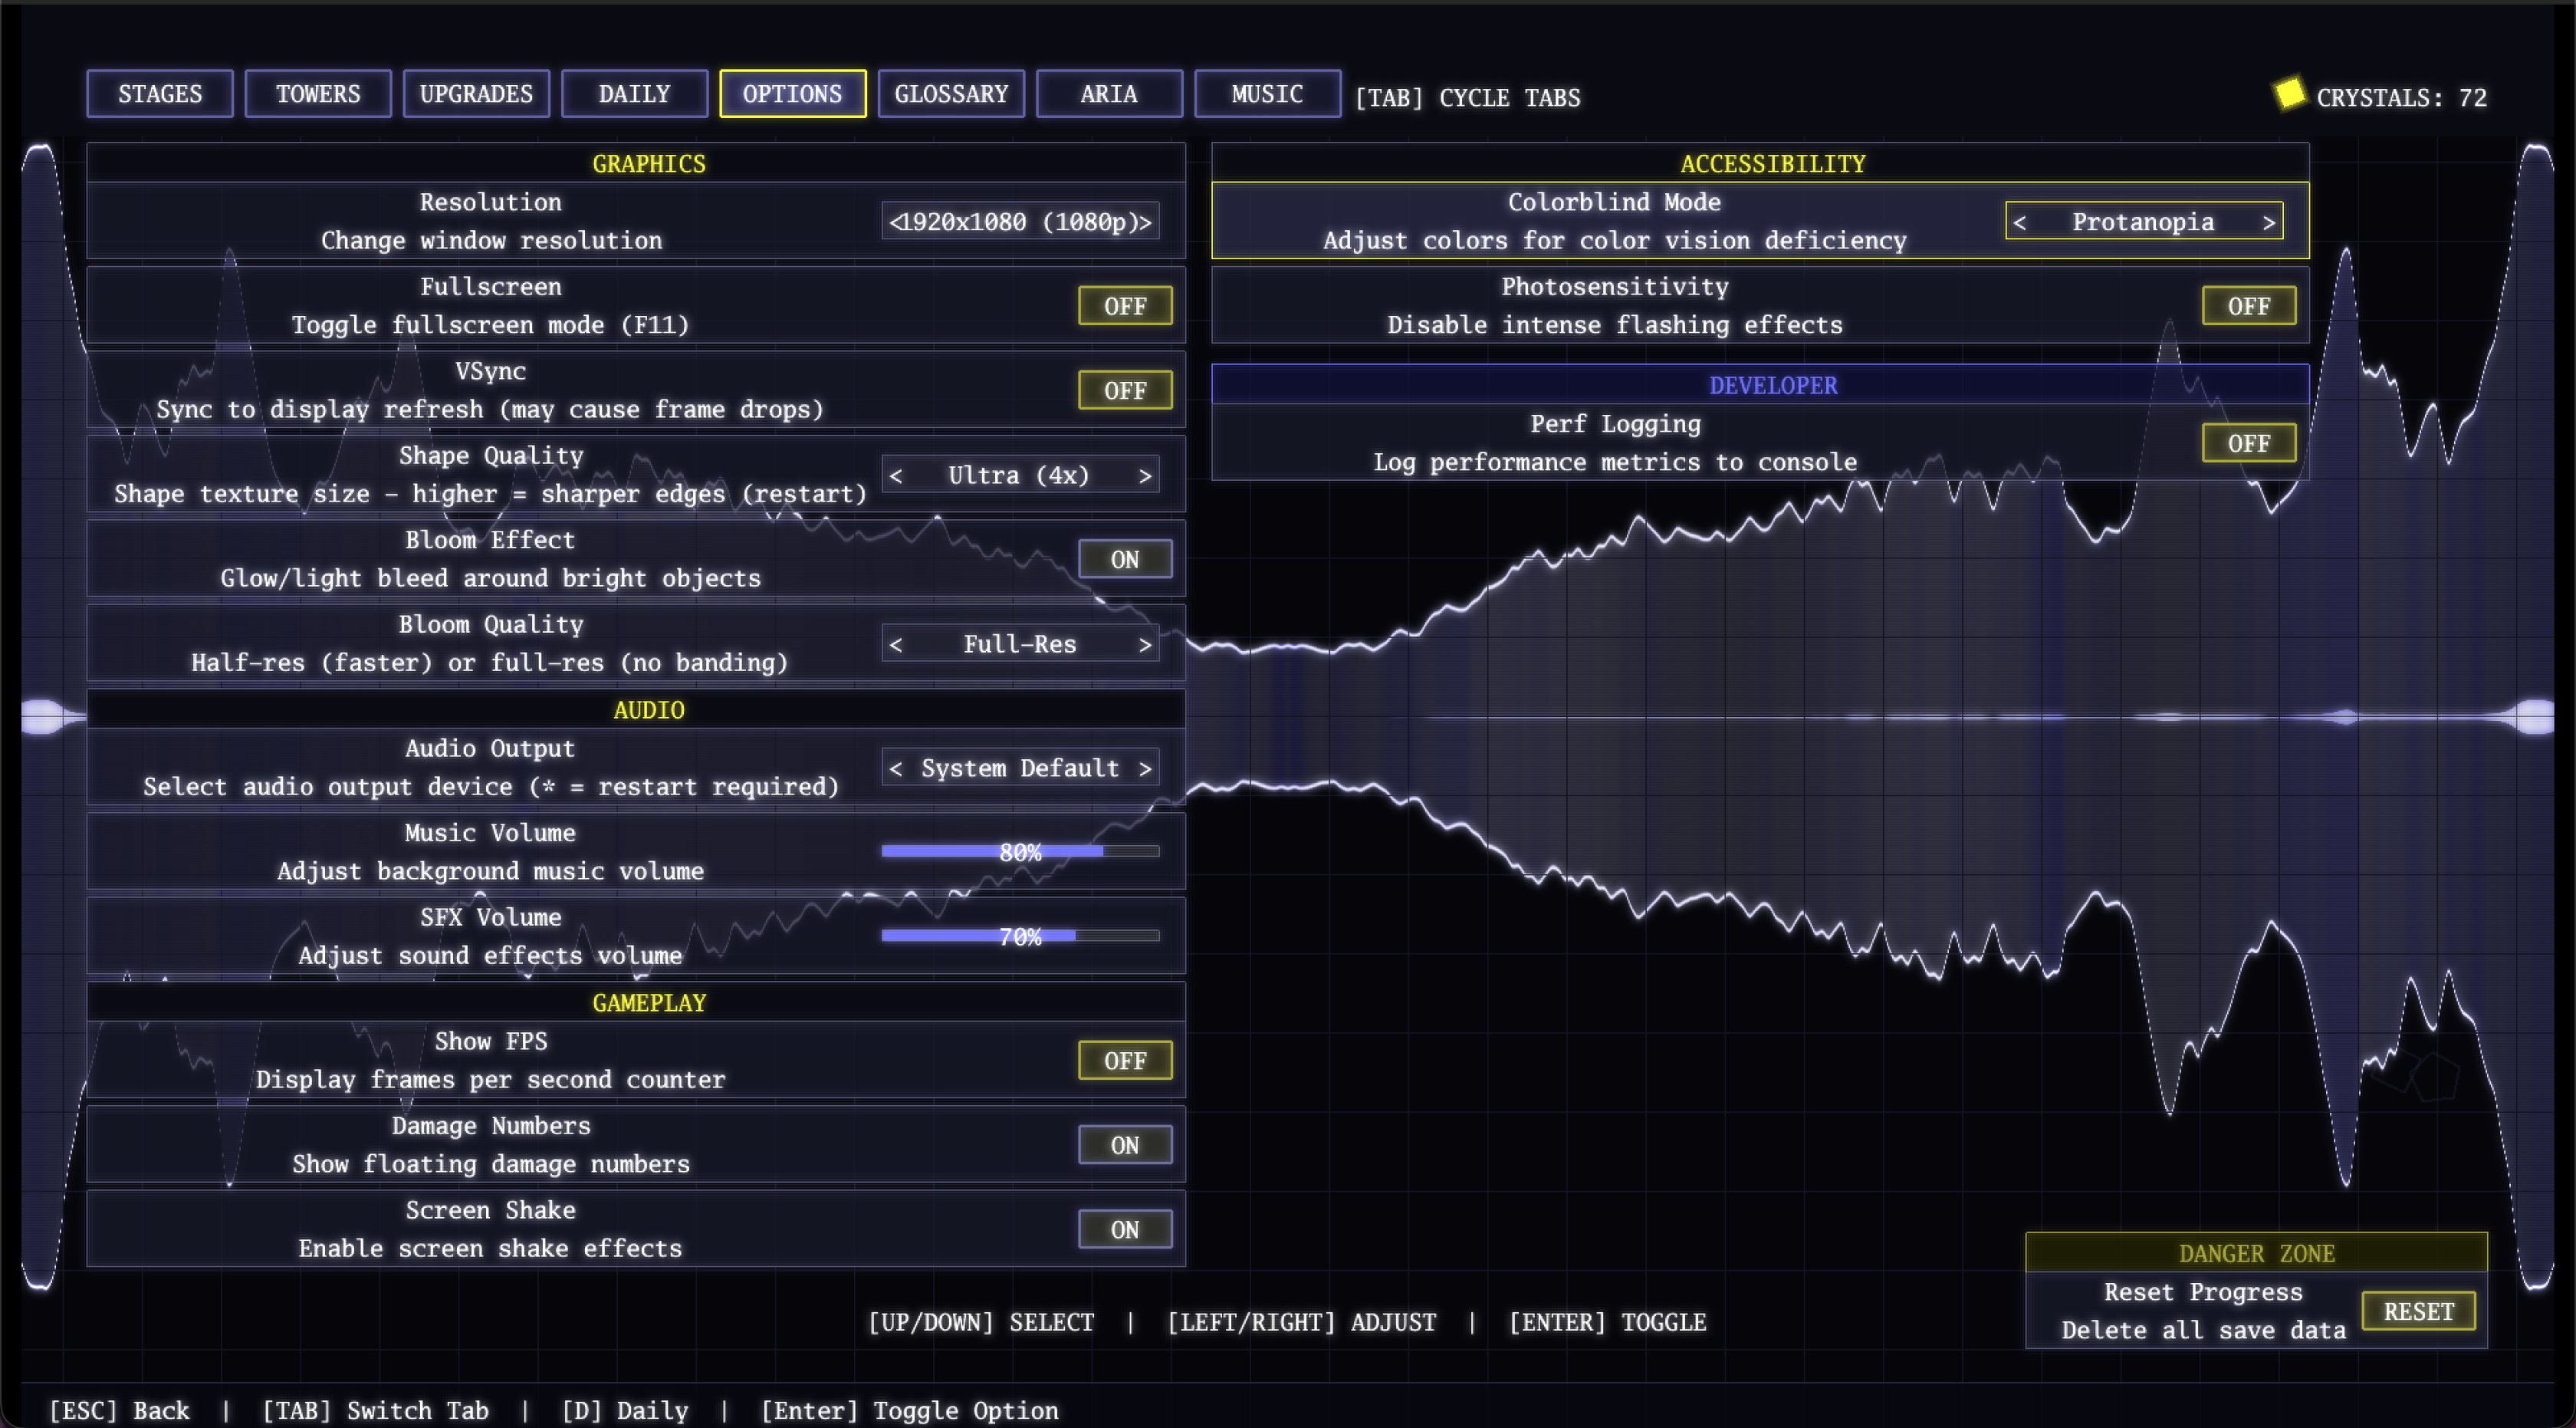The width and height of the screenshot is (2576, 1428).
Task: Click left arrow on Shape Quality selector
Action: [896, 476]
